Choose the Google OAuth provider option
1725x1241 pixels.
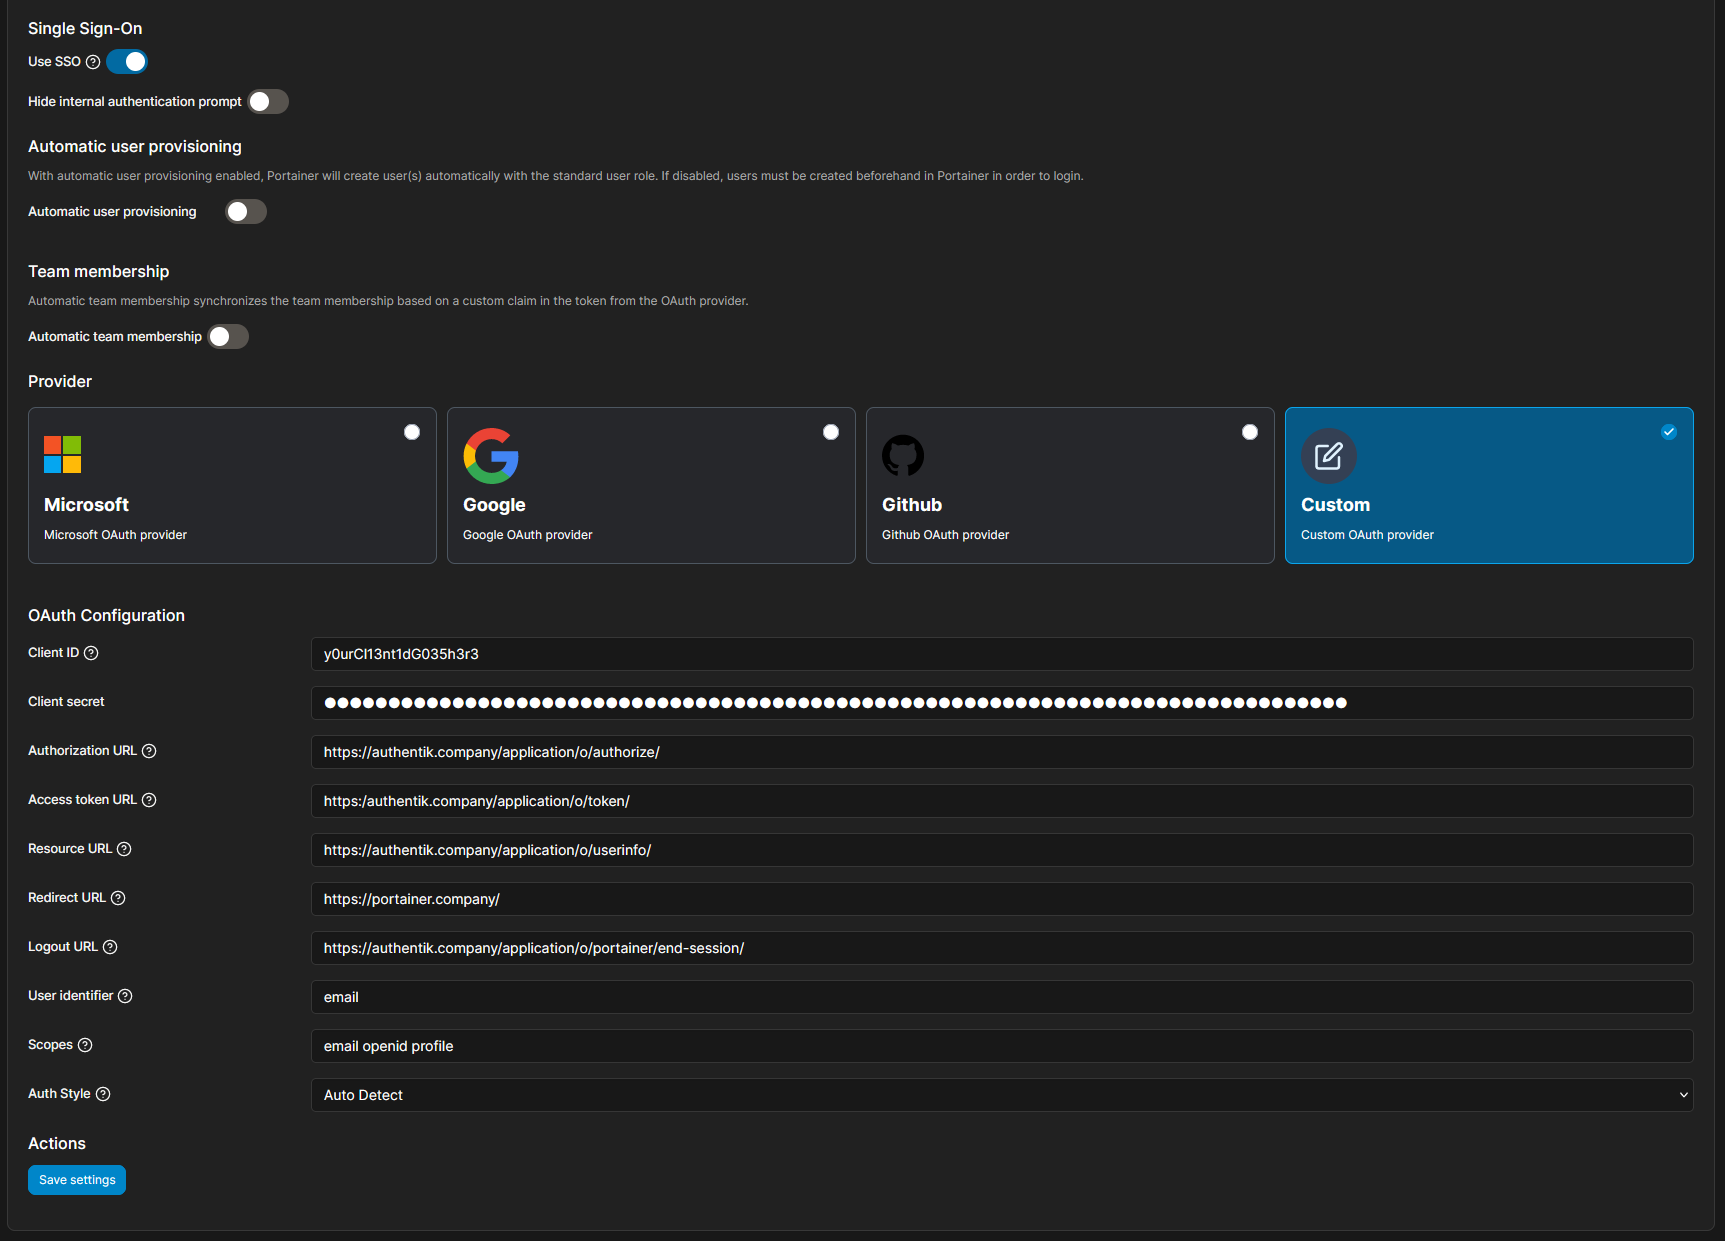(651, 485)
